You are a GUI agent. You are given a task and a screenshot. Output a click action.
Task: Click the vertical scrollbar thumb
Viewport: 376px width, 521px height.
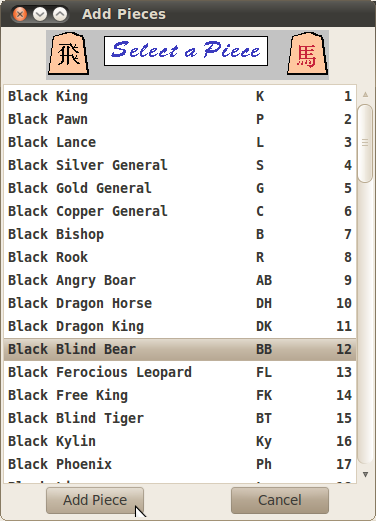365,143
